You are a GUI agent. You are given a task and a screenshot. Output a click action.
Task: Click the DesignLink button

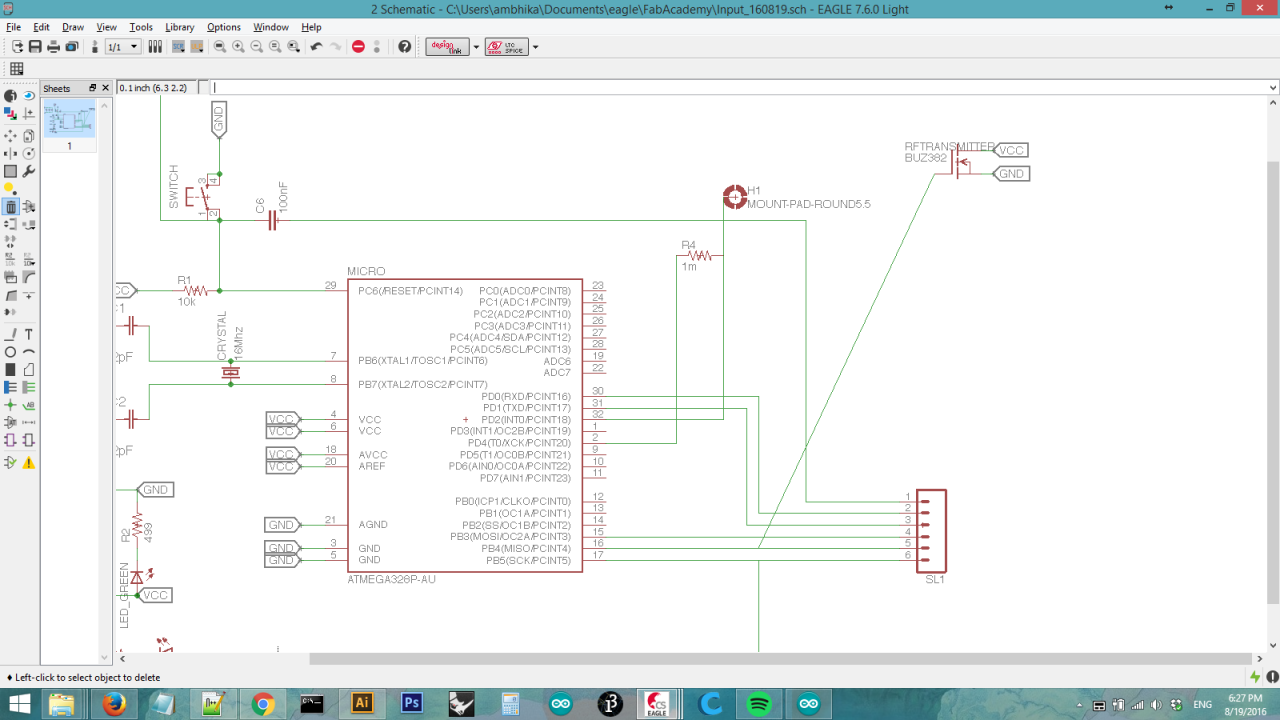point(447,47)
